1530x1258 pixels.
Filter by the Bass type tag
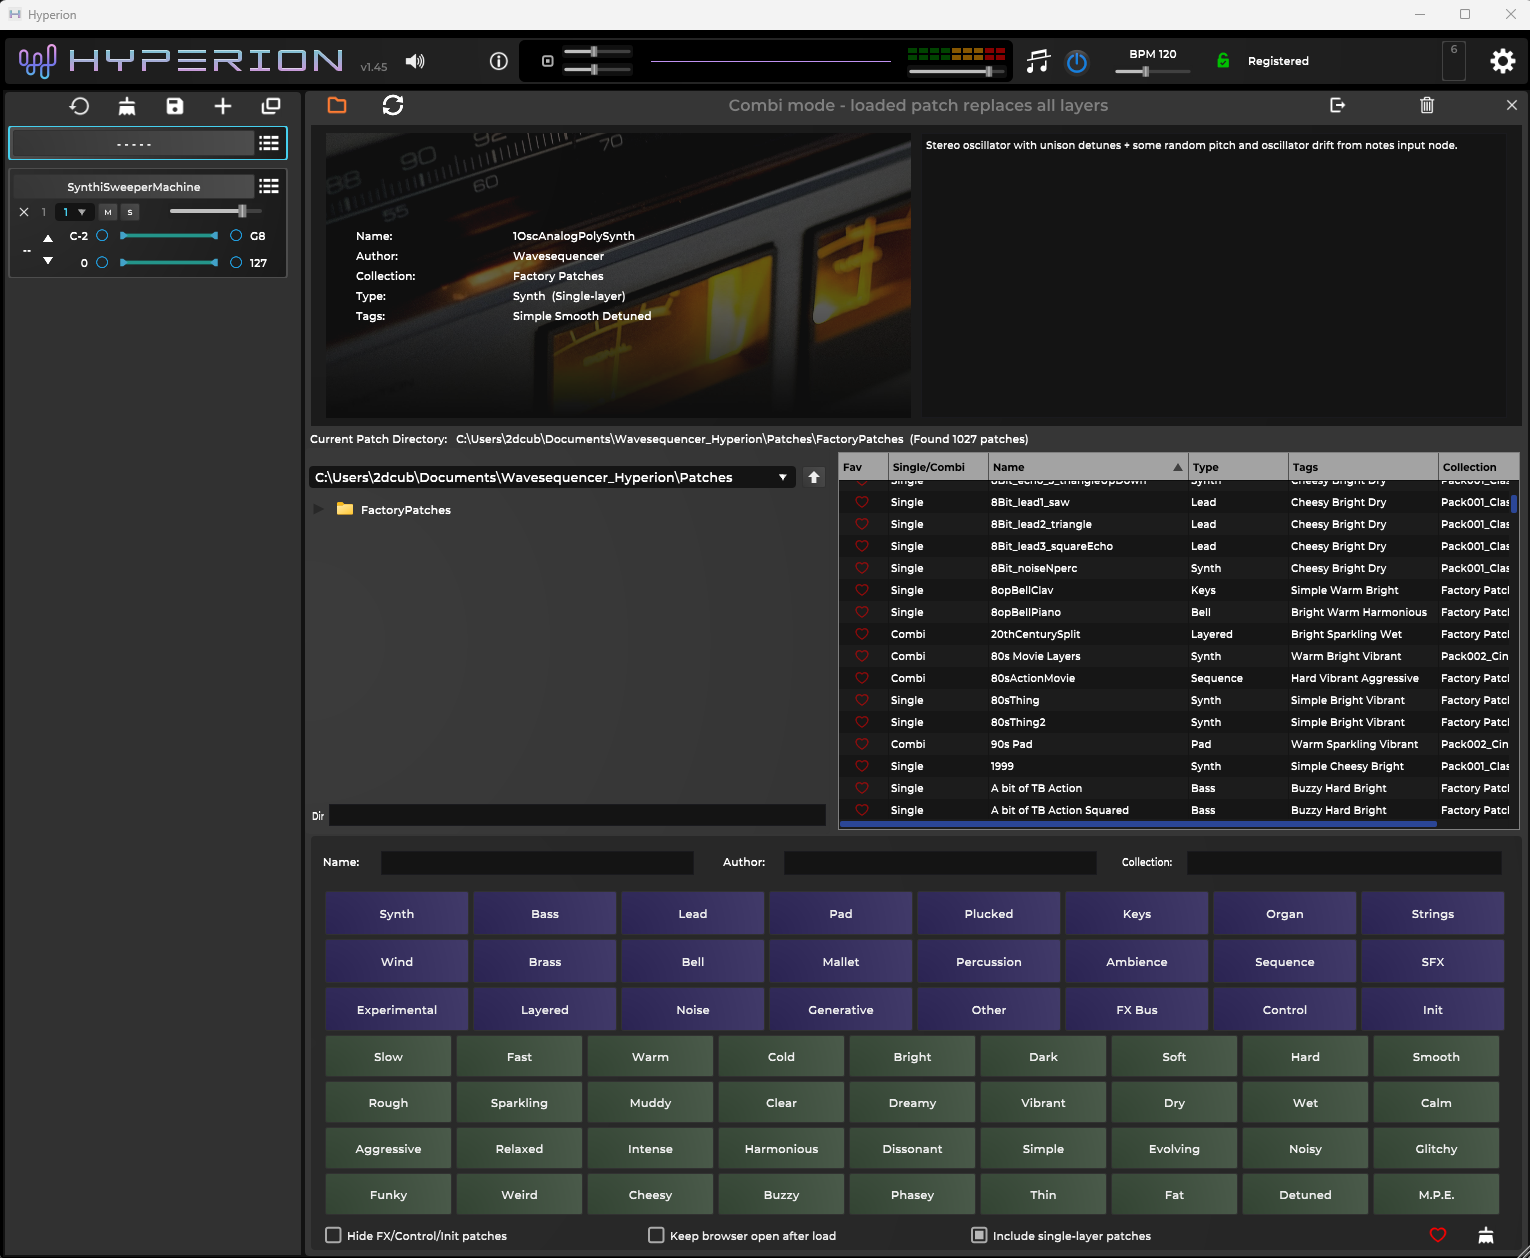(x=545, y=913)
